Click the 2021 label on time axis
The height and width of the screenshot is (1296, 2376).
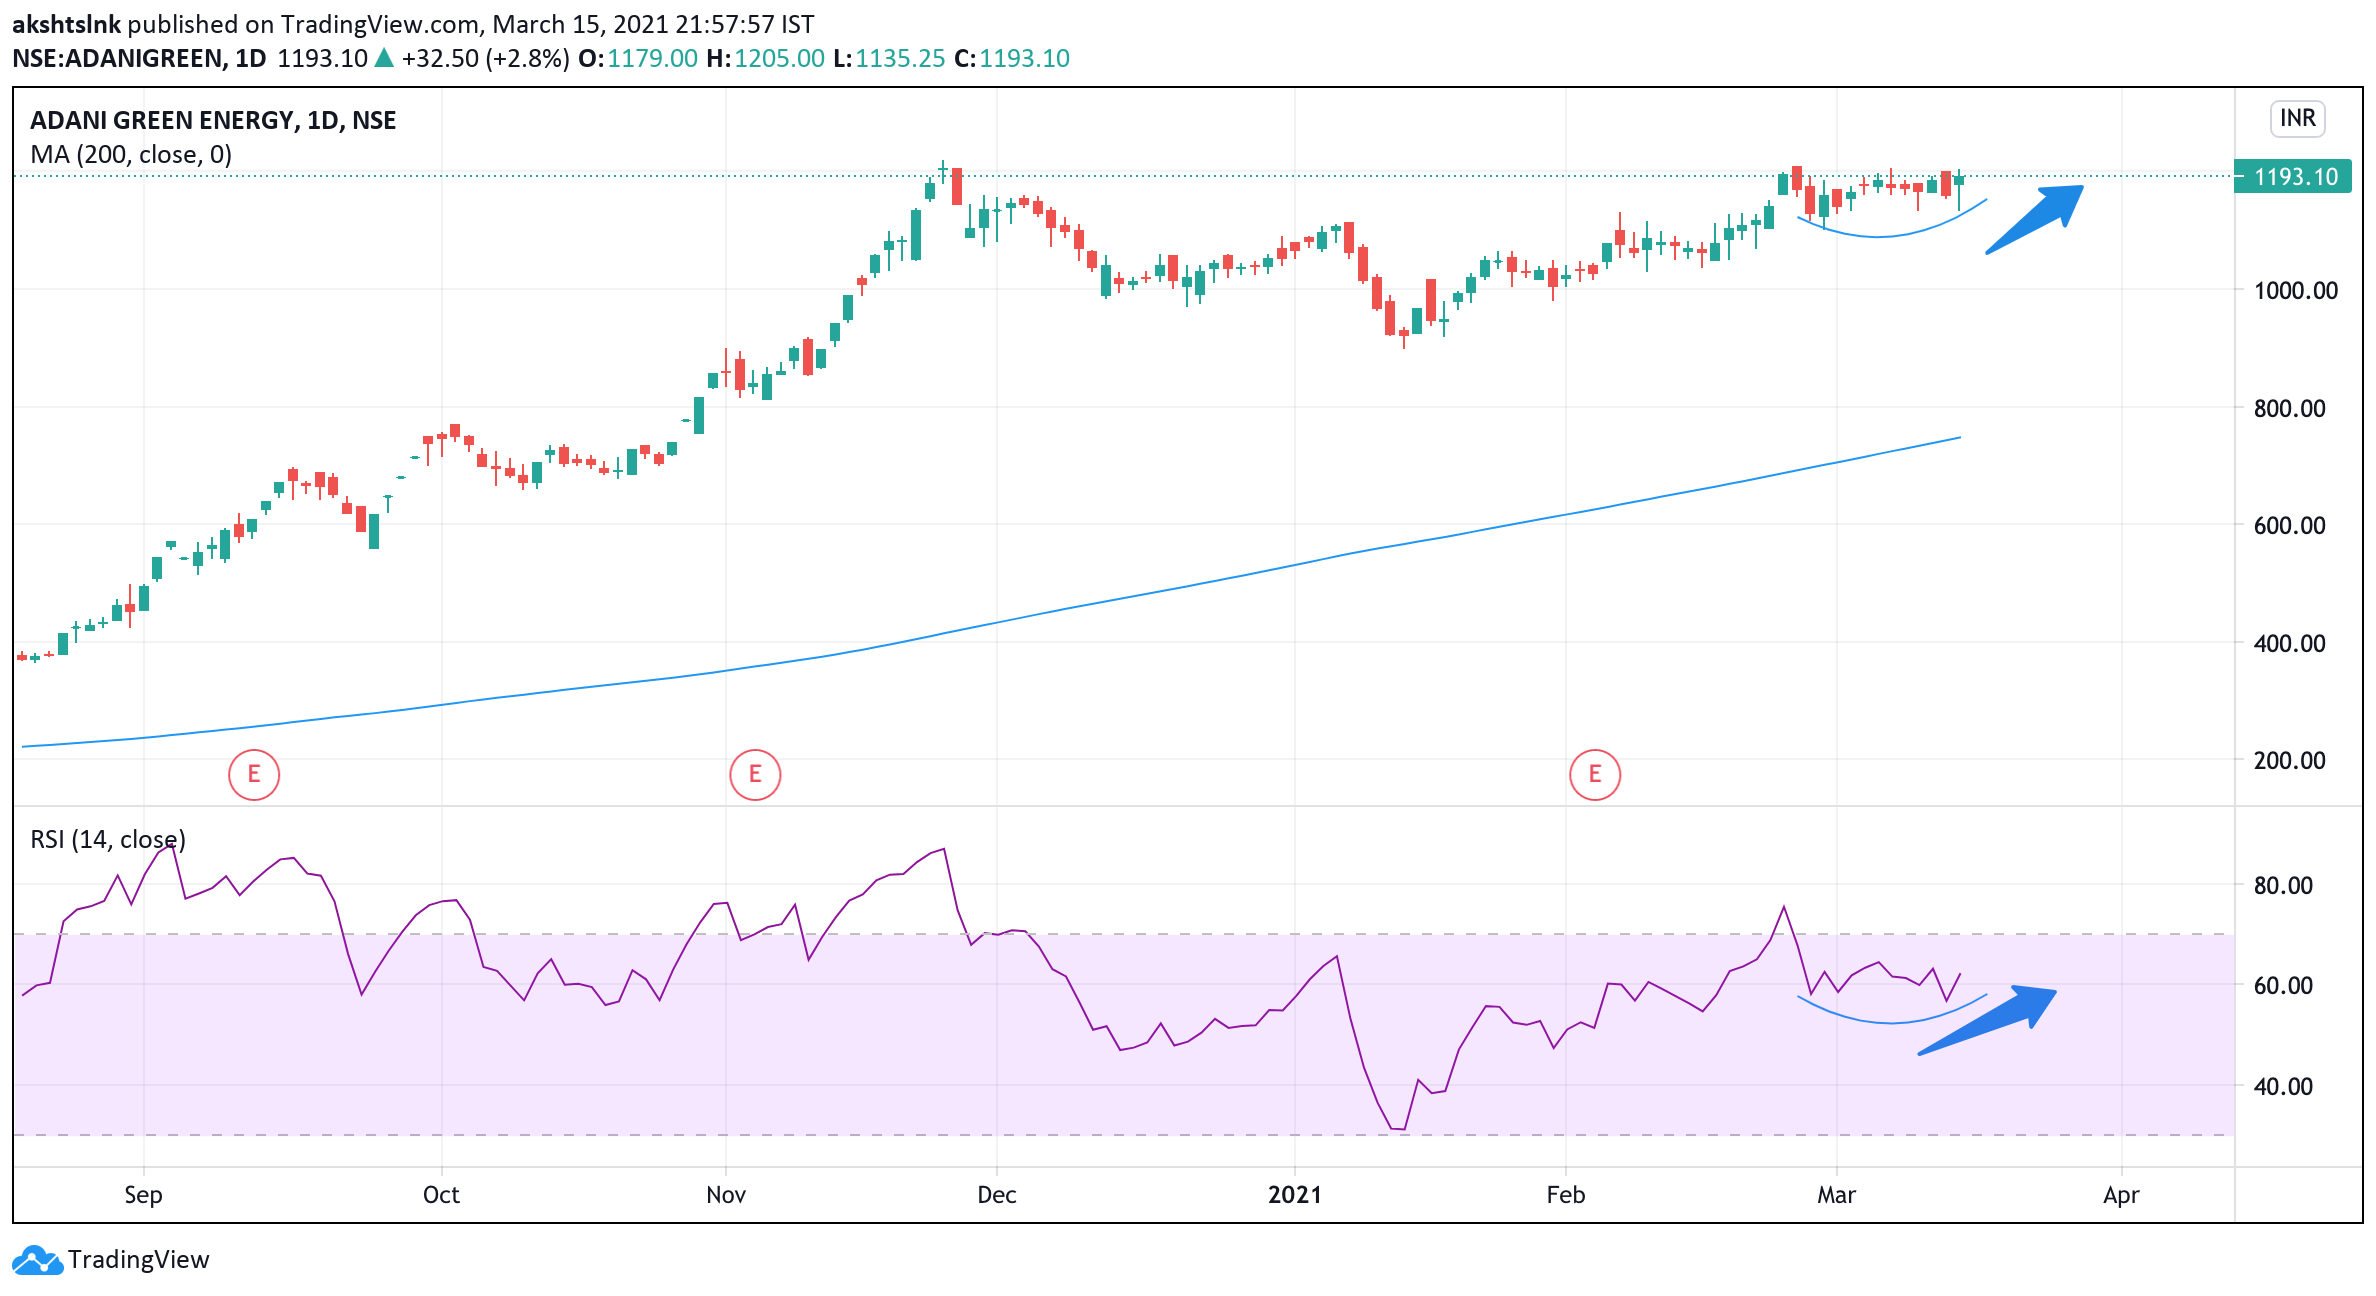point(1294,1195)
